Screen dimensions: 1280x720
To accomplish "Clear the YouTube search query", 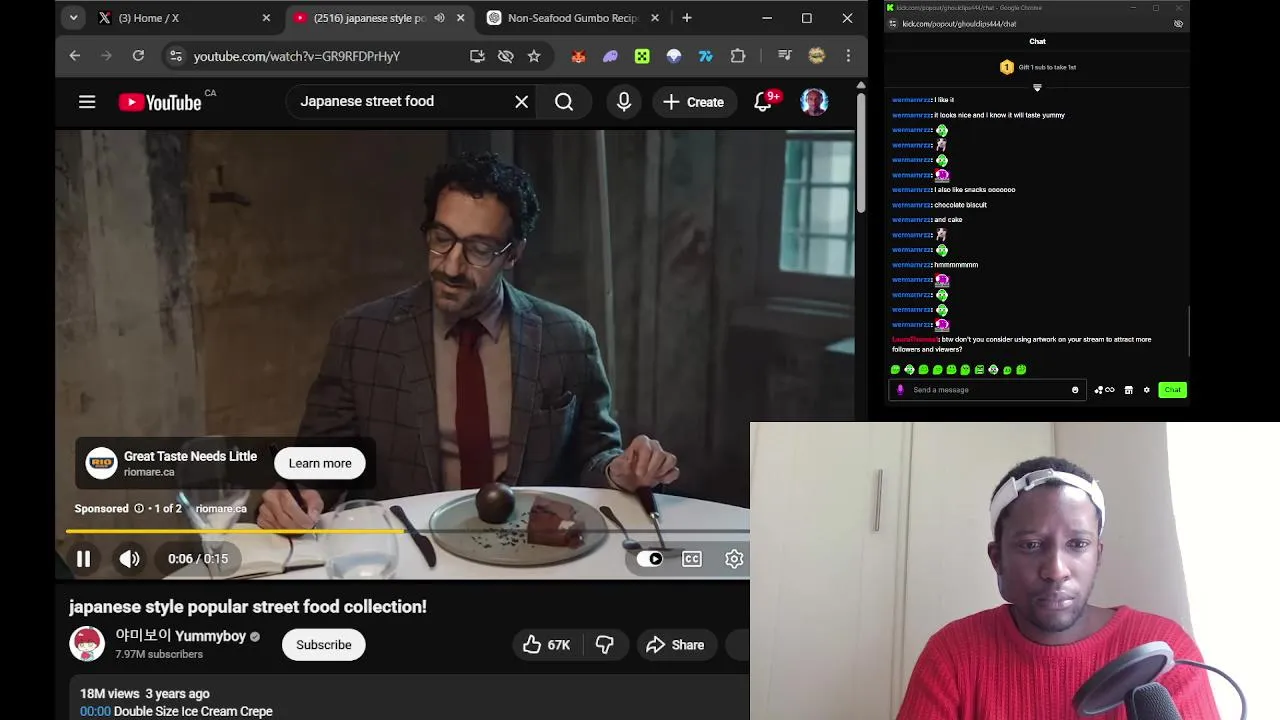I will [521, 101].
